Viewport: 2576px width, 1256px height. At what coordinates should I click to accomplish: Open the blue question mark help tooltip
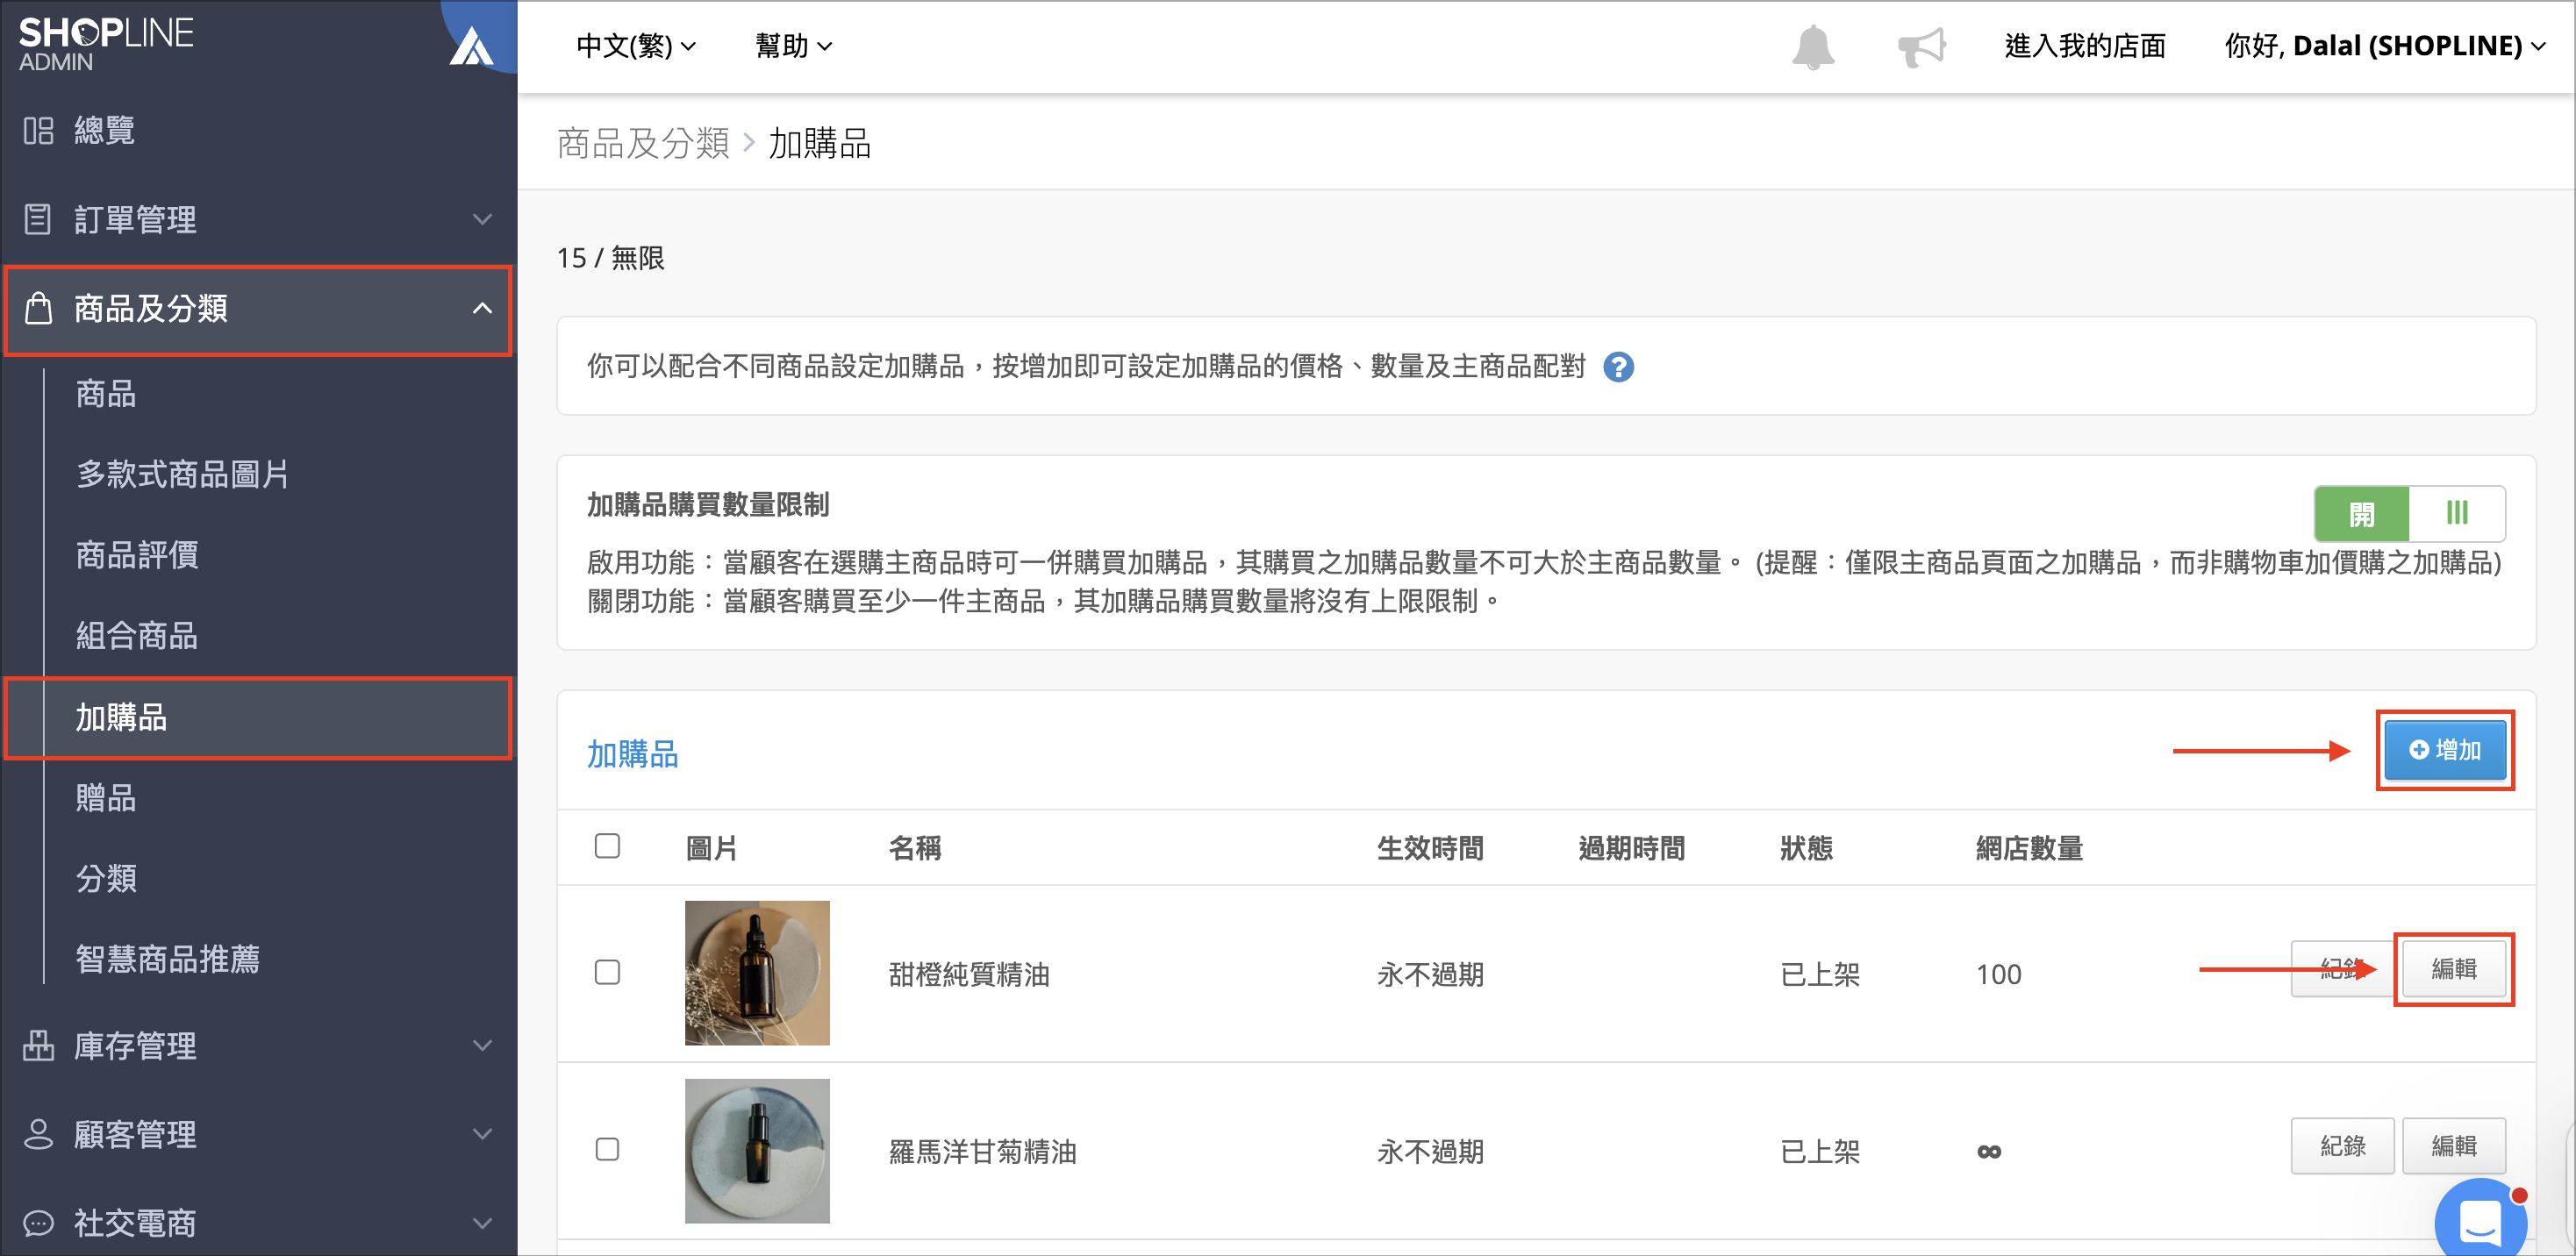click(1618, 367)
